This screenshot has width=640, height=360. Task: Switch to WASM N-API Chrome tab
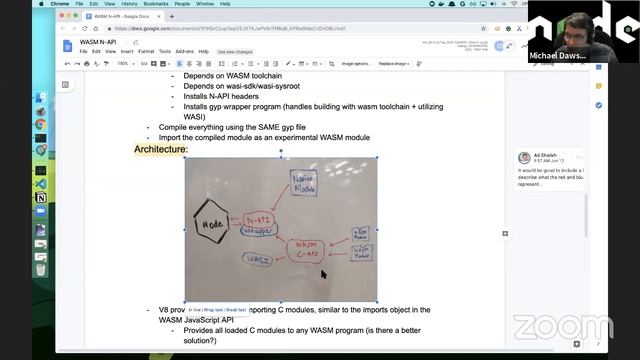pos(123,16)
